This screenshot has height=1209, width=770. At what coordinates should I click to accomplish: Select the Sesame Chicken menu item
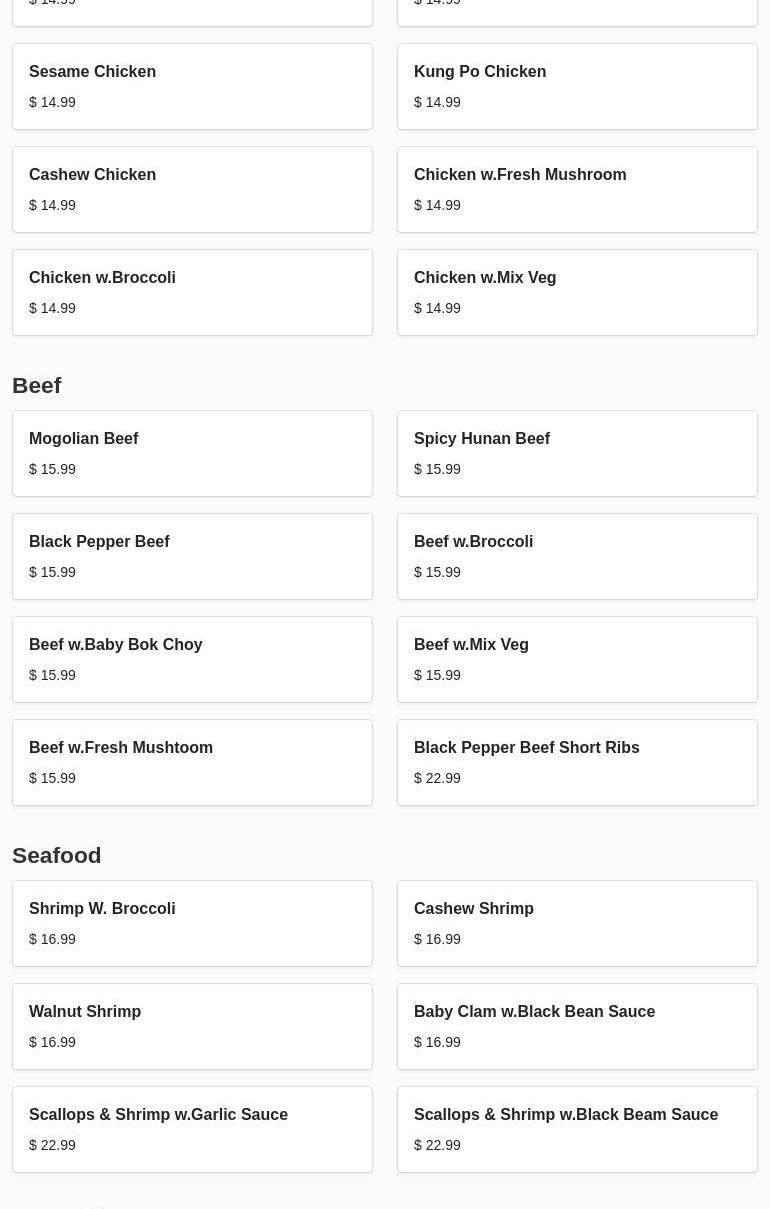[192, 86]
